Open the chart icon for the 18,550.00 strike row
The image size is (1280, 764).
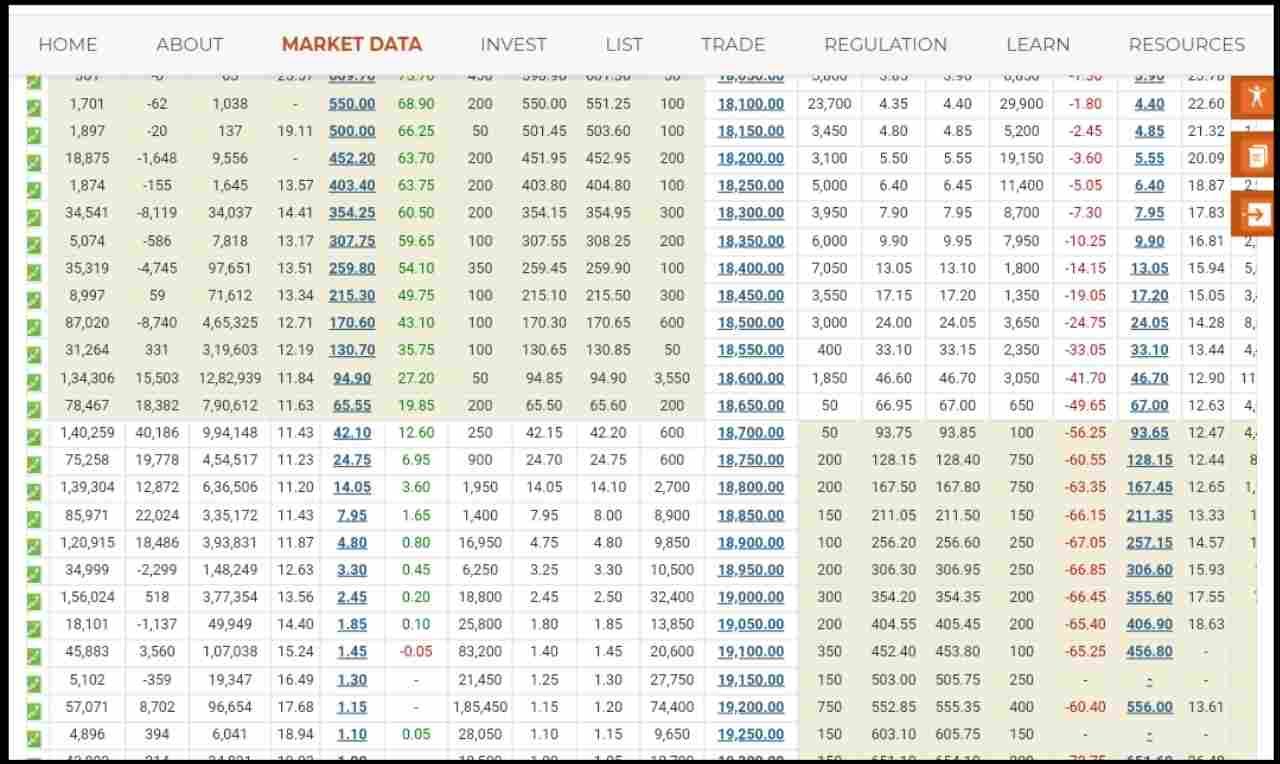point(34,353)
